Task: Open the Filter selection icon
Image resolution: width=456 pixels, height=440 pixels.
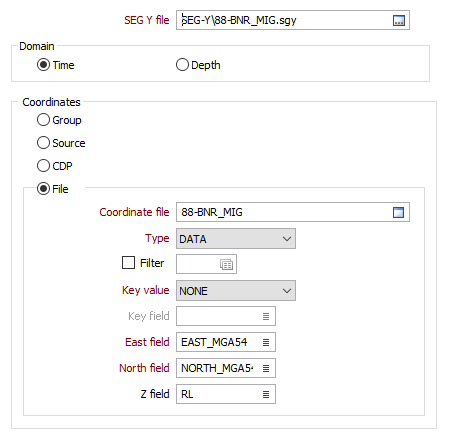Action: point(226,265)
